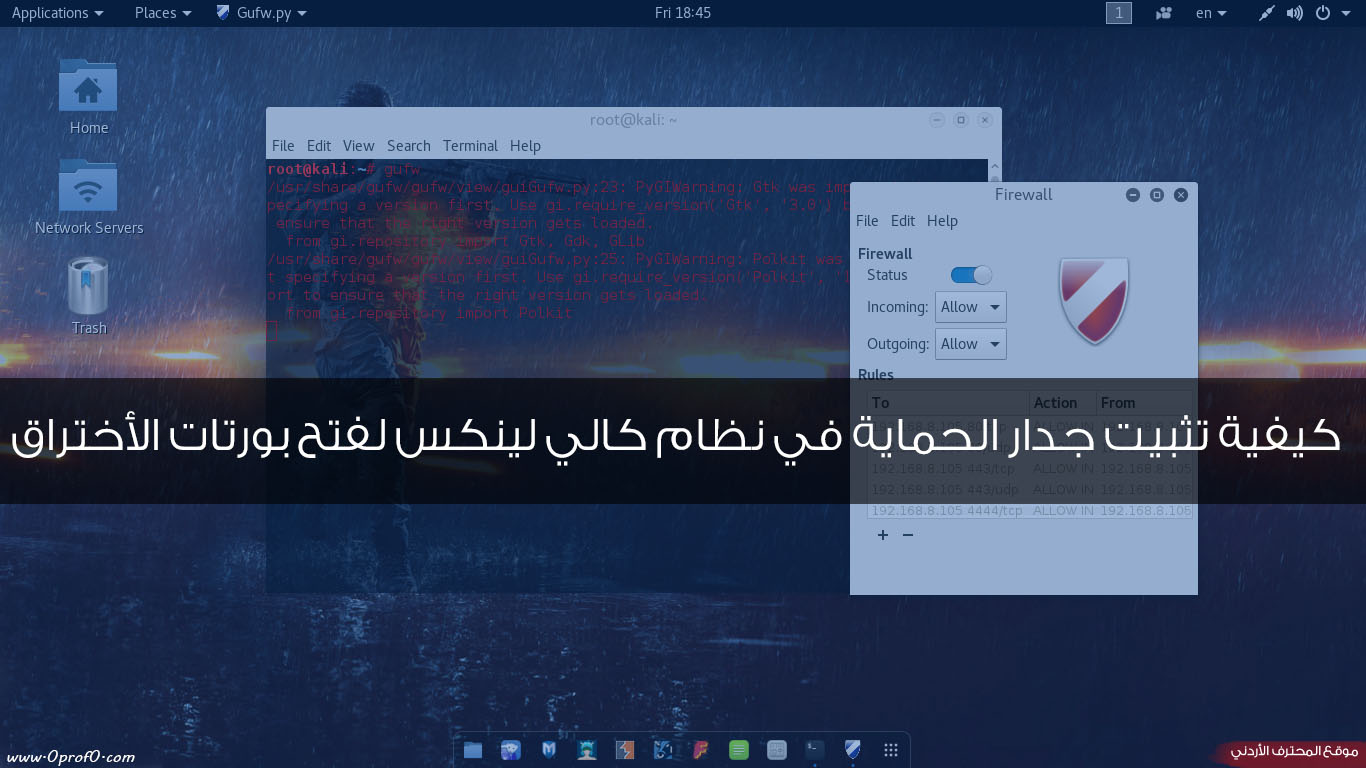Open Help menu in the terminal window
Viewport: 1366px width, 768px height.
(525, 146)
